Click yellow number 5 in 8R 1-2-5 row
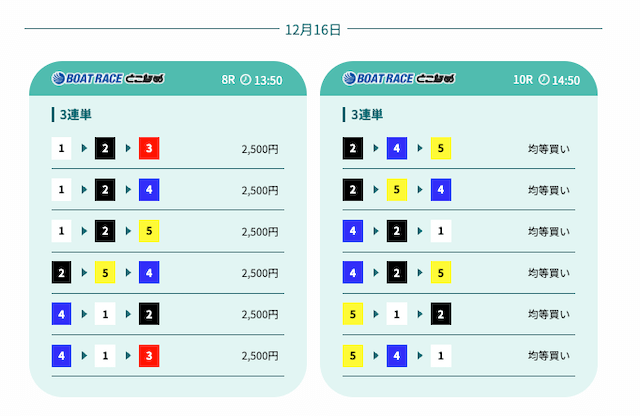The height and width of the screenshot is (416, 640). point(149,231)
